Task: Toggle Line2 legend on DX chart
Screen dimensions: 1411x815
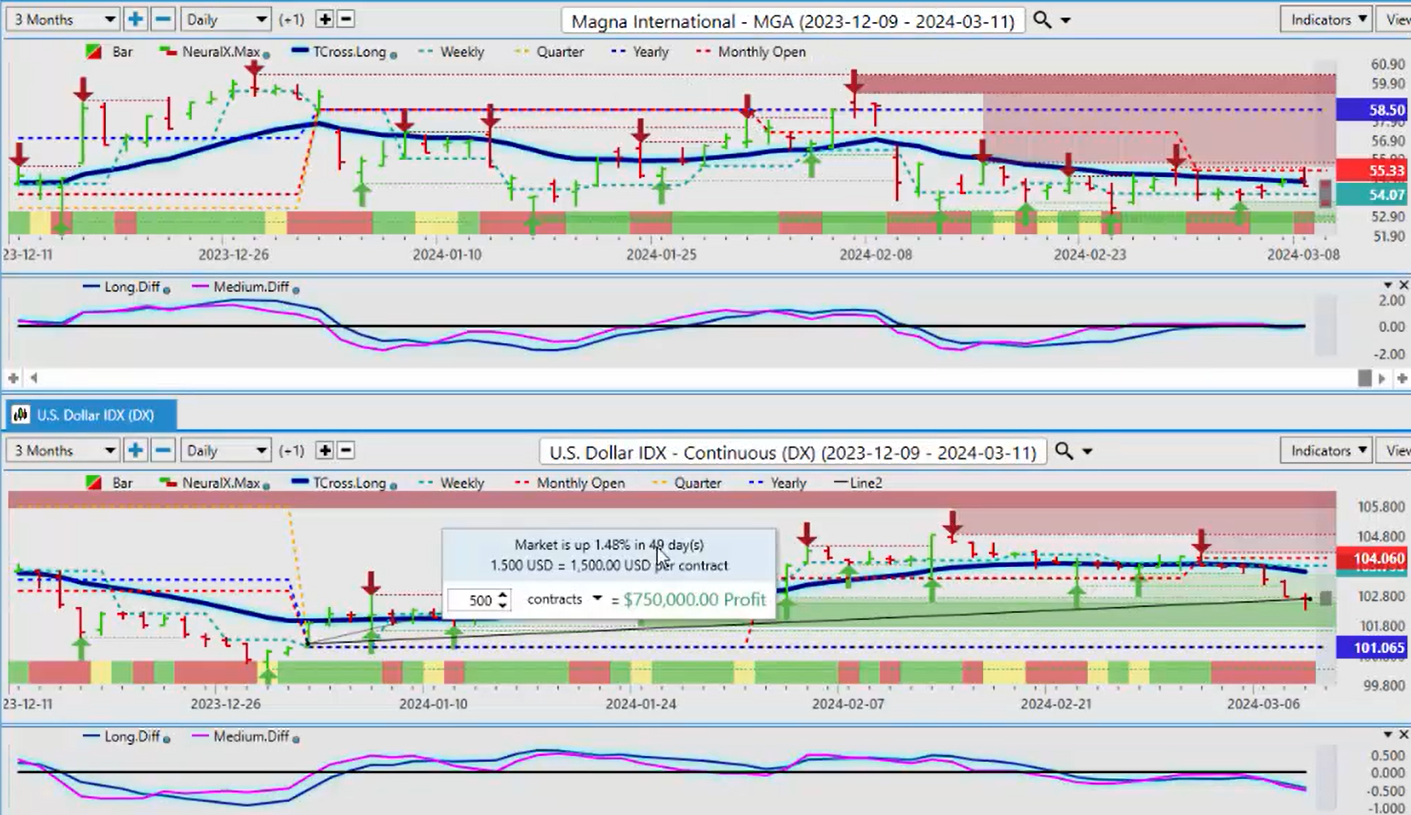Action: click(857, 483)
